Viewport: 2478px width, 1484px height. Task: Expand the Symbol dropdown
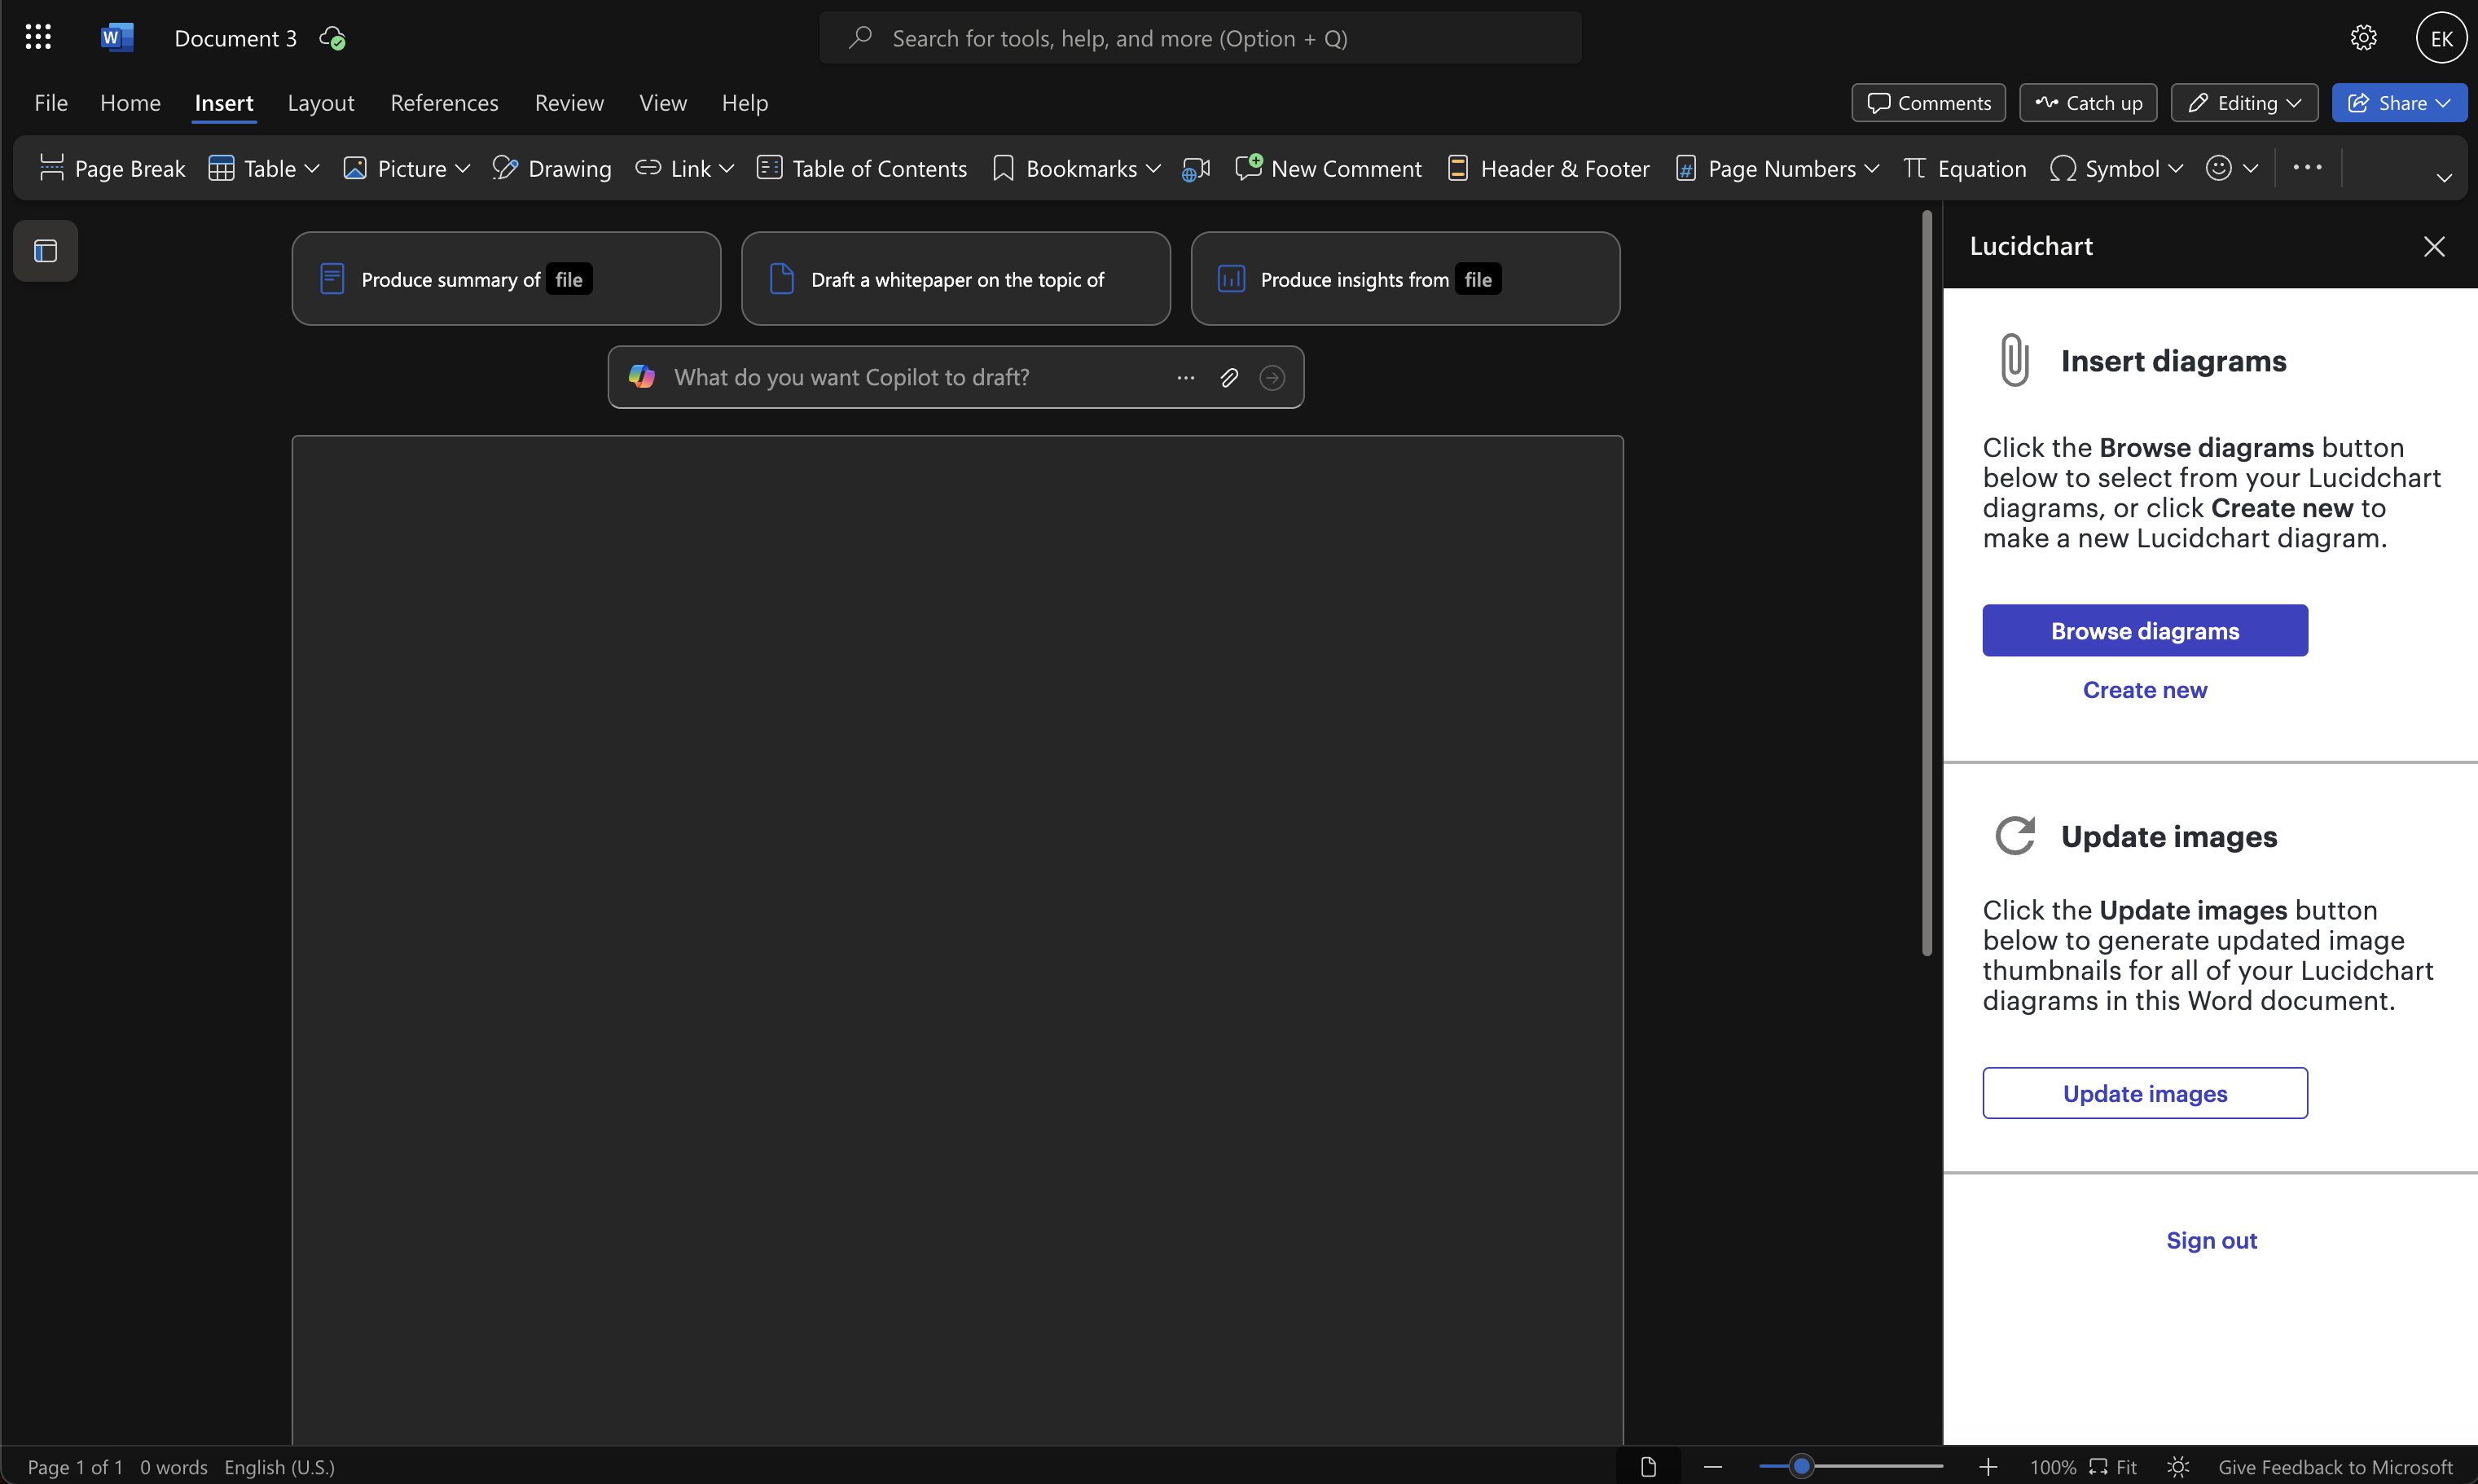[x=2175, y=168]
